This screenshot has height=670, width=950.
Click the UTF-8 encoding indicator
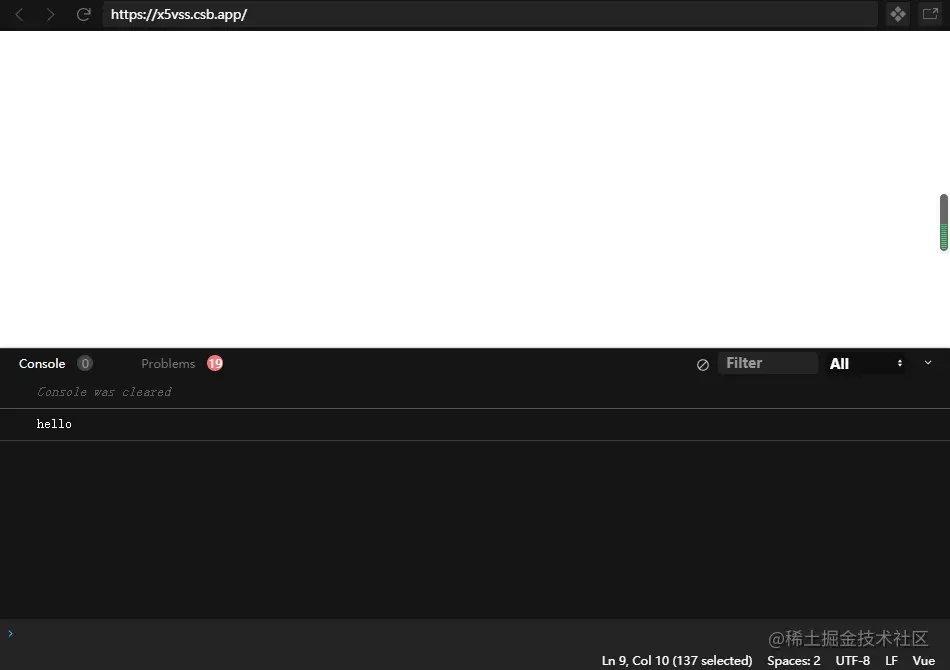click(x=852, y=660)
